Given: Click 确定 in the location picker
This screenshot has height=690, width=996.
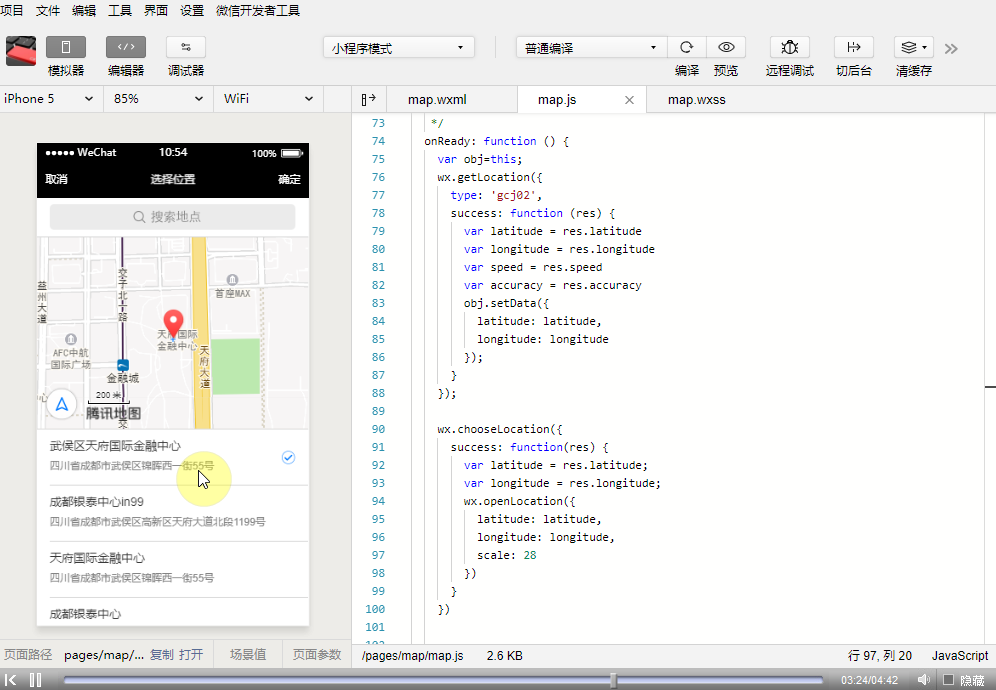Looking at the screenshot, I should (x=289, y=179).
